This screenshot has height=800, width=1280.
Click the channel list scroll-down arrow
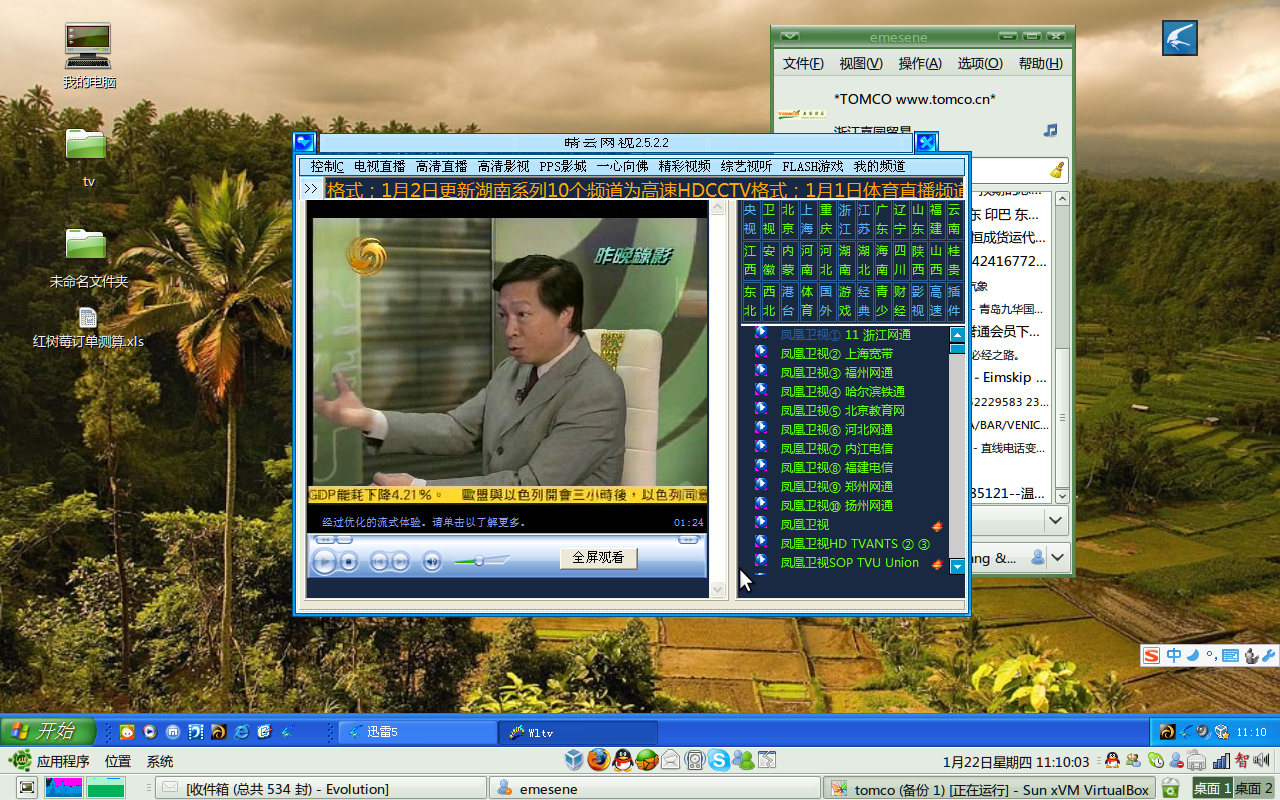coord(957,566)
